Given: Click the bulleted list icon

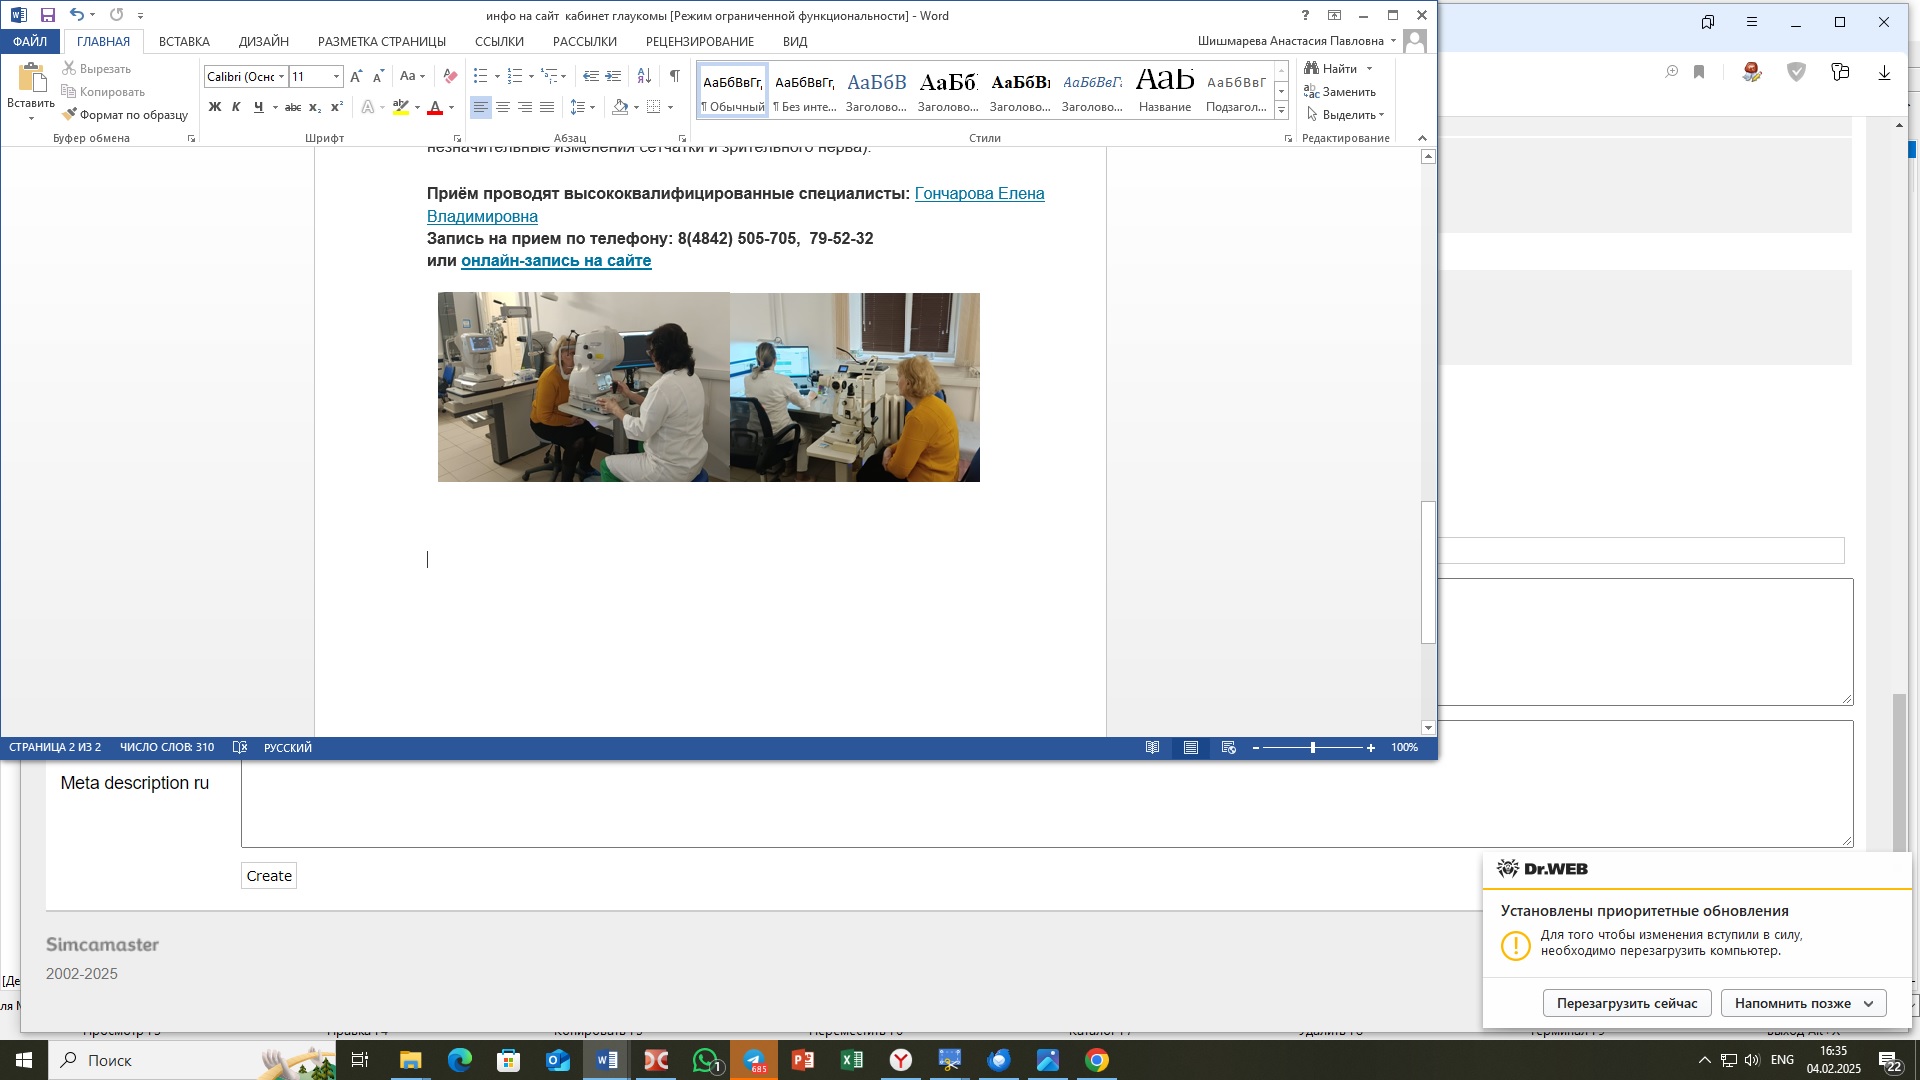Looking at the screenshot, I should click(x=480, y=77).
